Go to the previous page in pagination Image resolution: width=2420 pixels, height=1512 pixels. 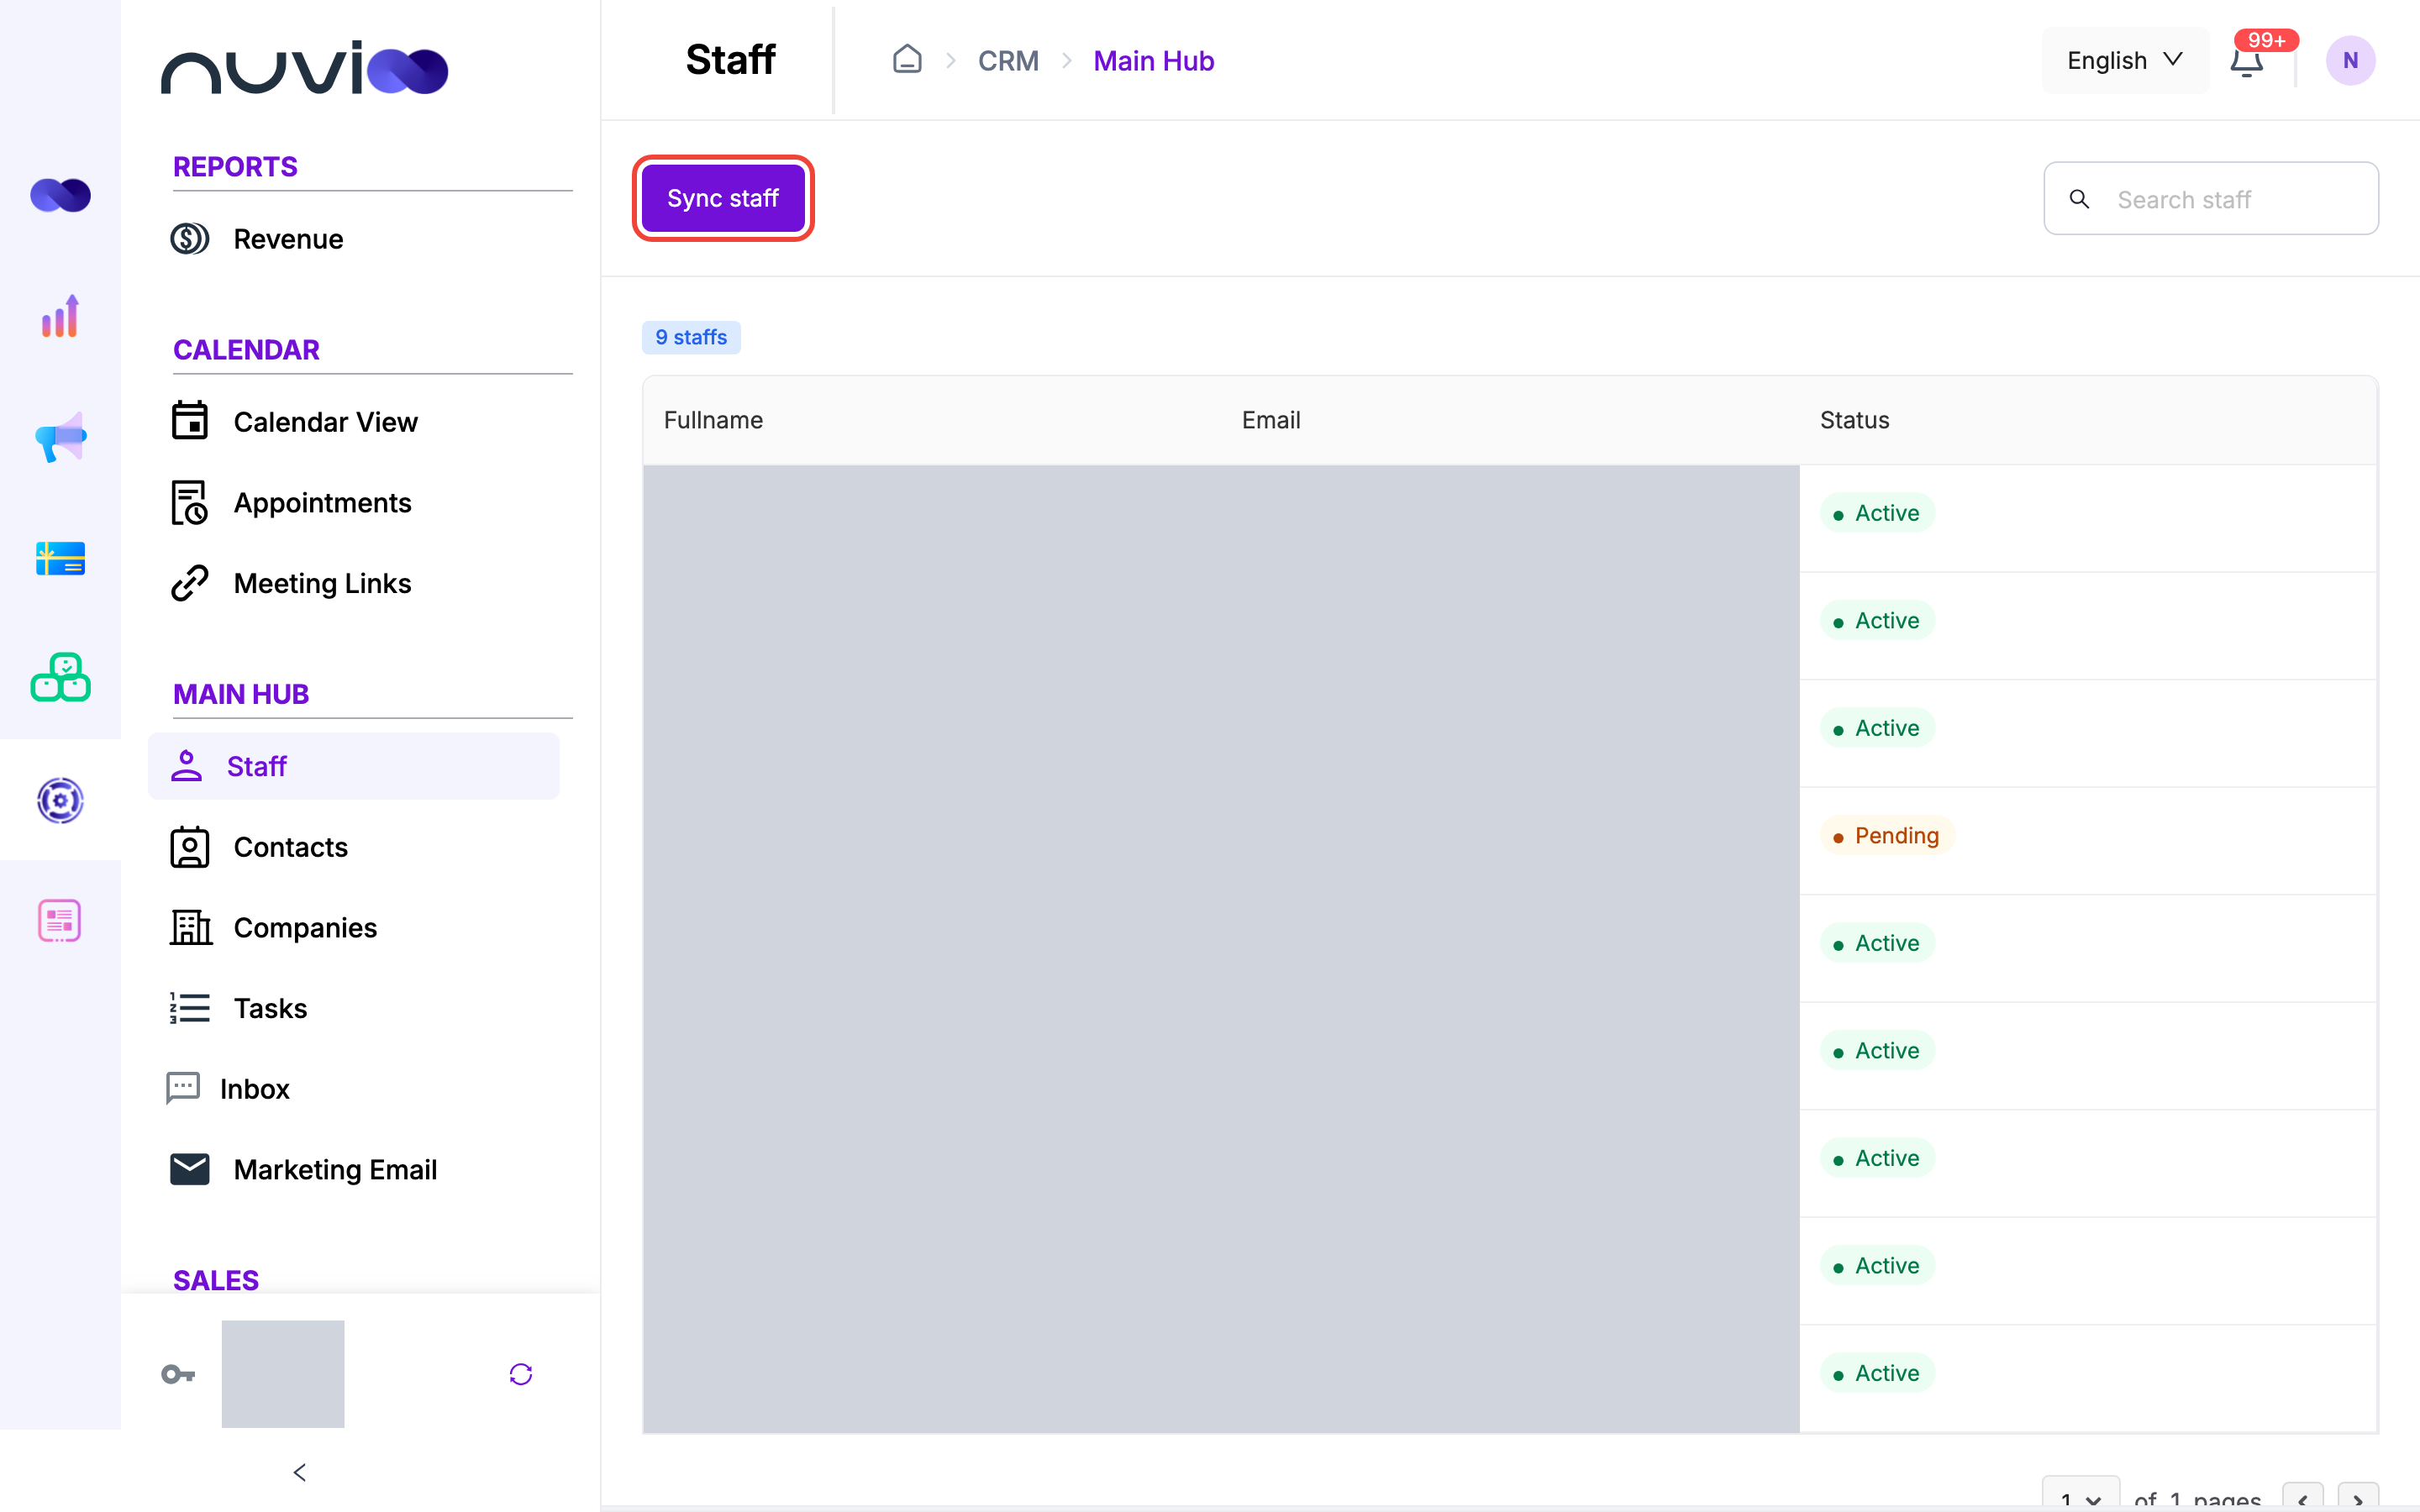2303,1498
